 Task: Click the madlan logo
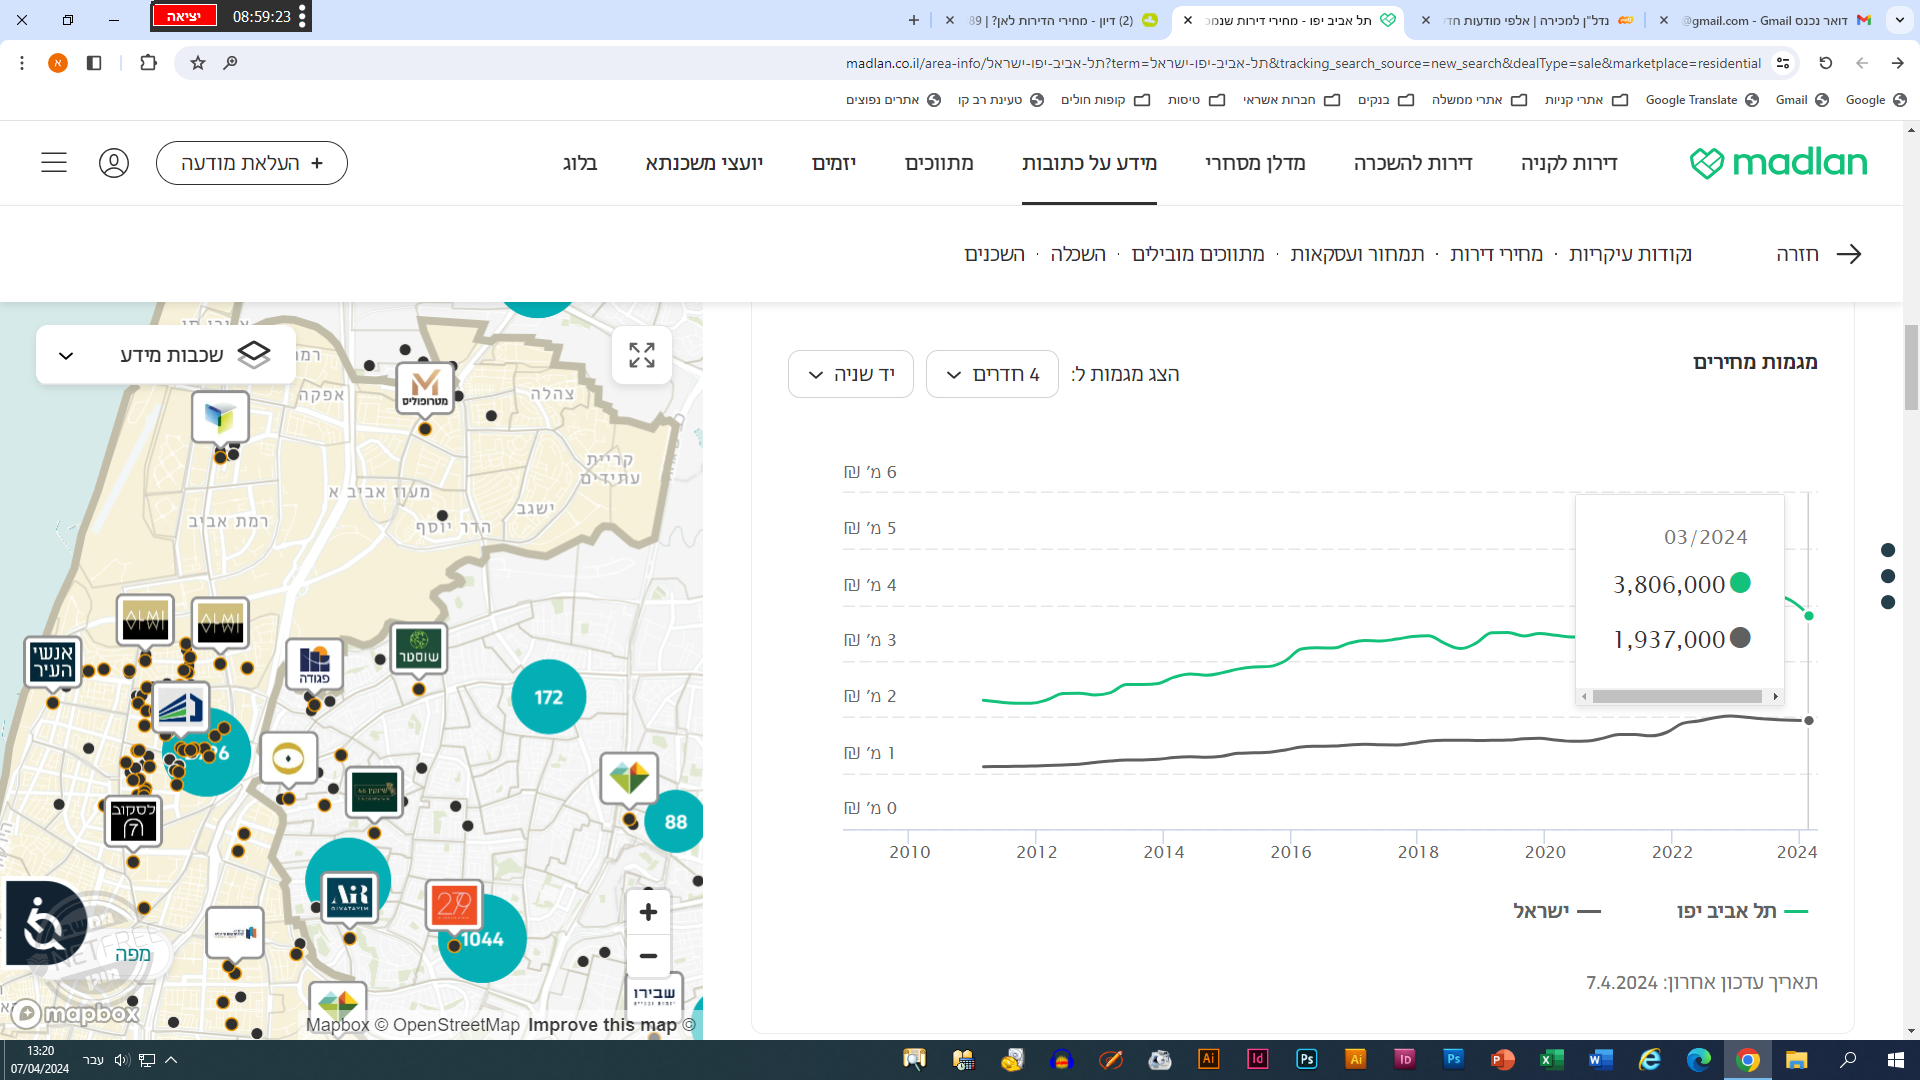tap(1778, 163)
